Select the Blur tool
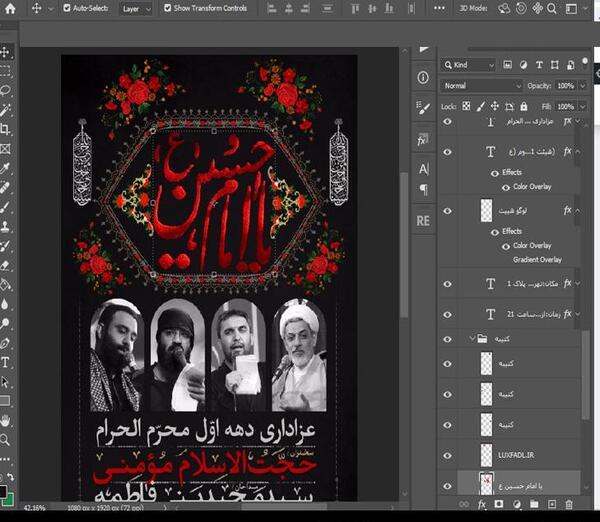This screenshot has width=600, height=522. pyautogui.click(x=5, y=304)
